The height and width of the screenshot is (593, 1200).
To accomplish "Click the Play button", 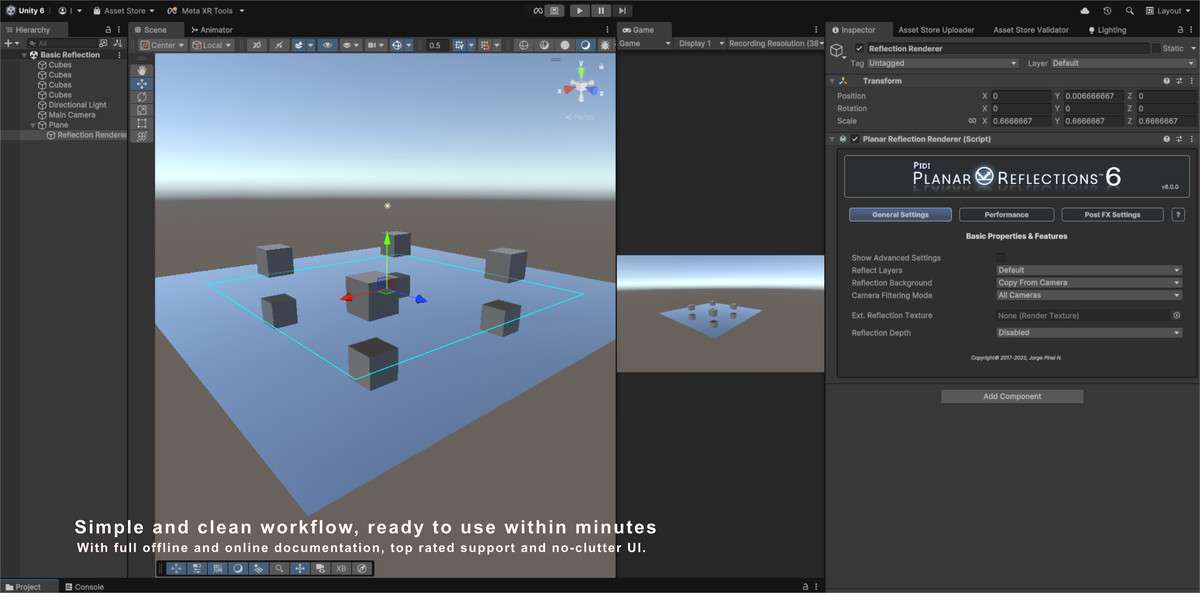I will tap(579, 10).
